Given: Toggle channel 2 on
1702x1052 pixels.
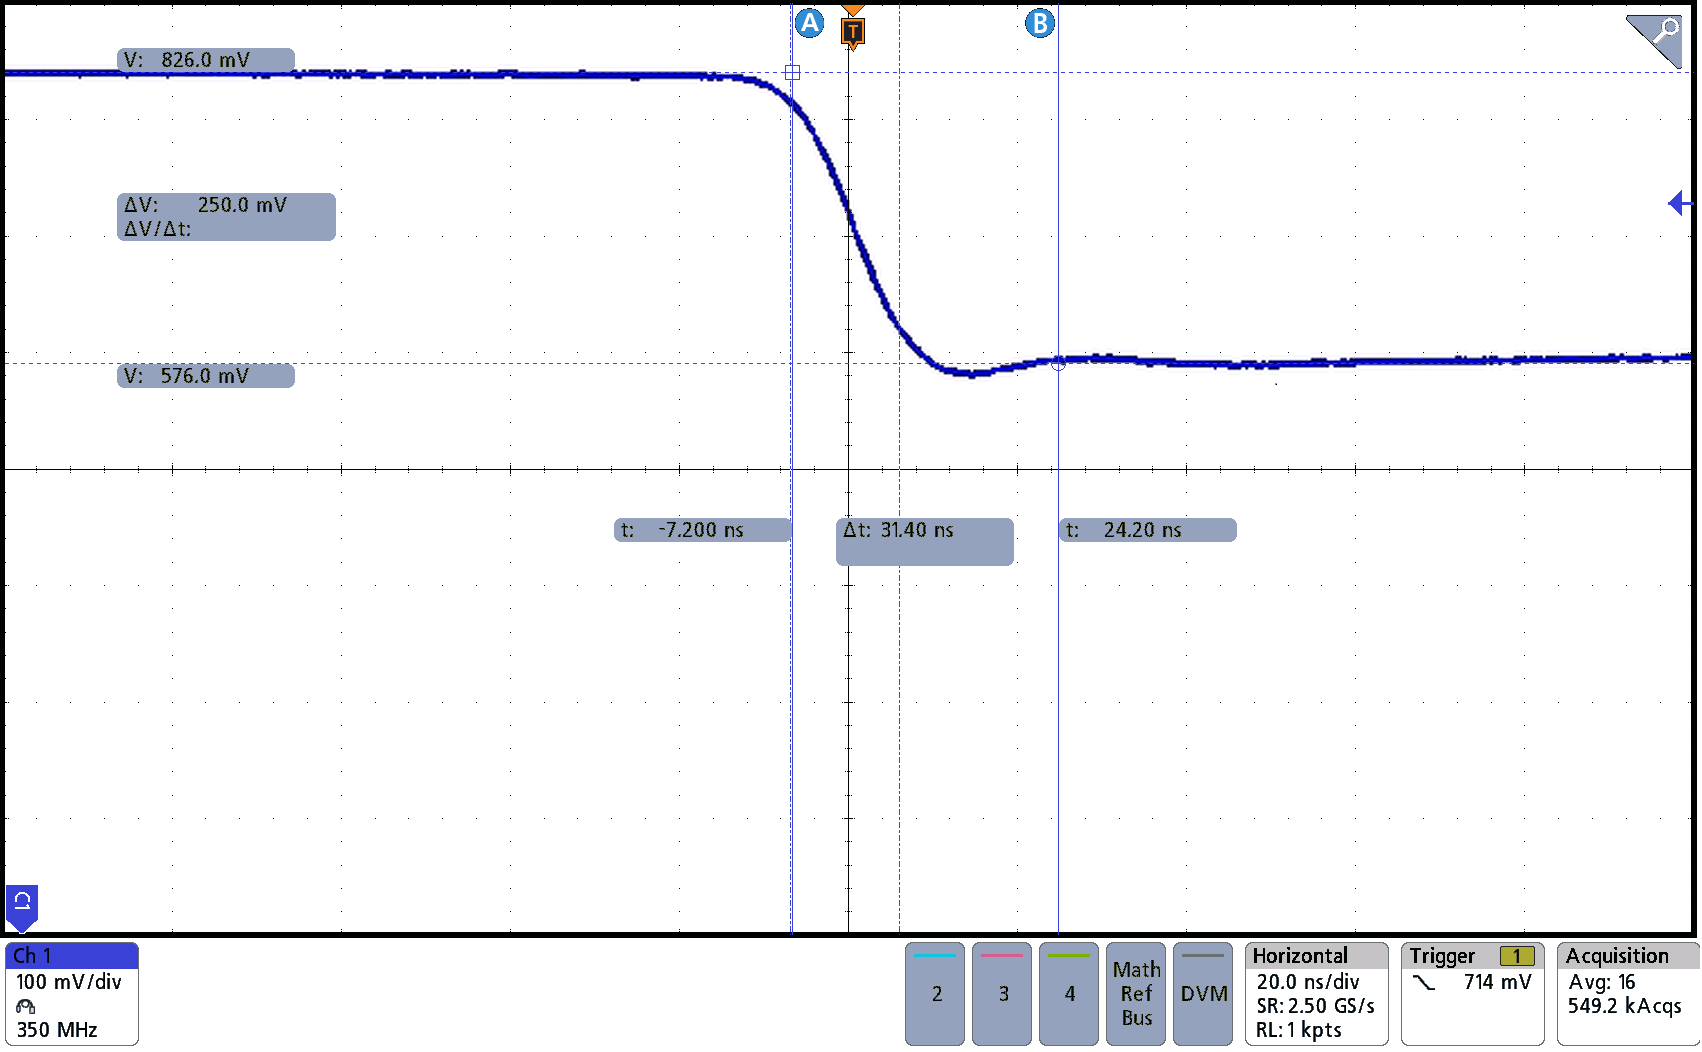Looking at the screenshot, I should pyautogui.click(x=935, y=993).
